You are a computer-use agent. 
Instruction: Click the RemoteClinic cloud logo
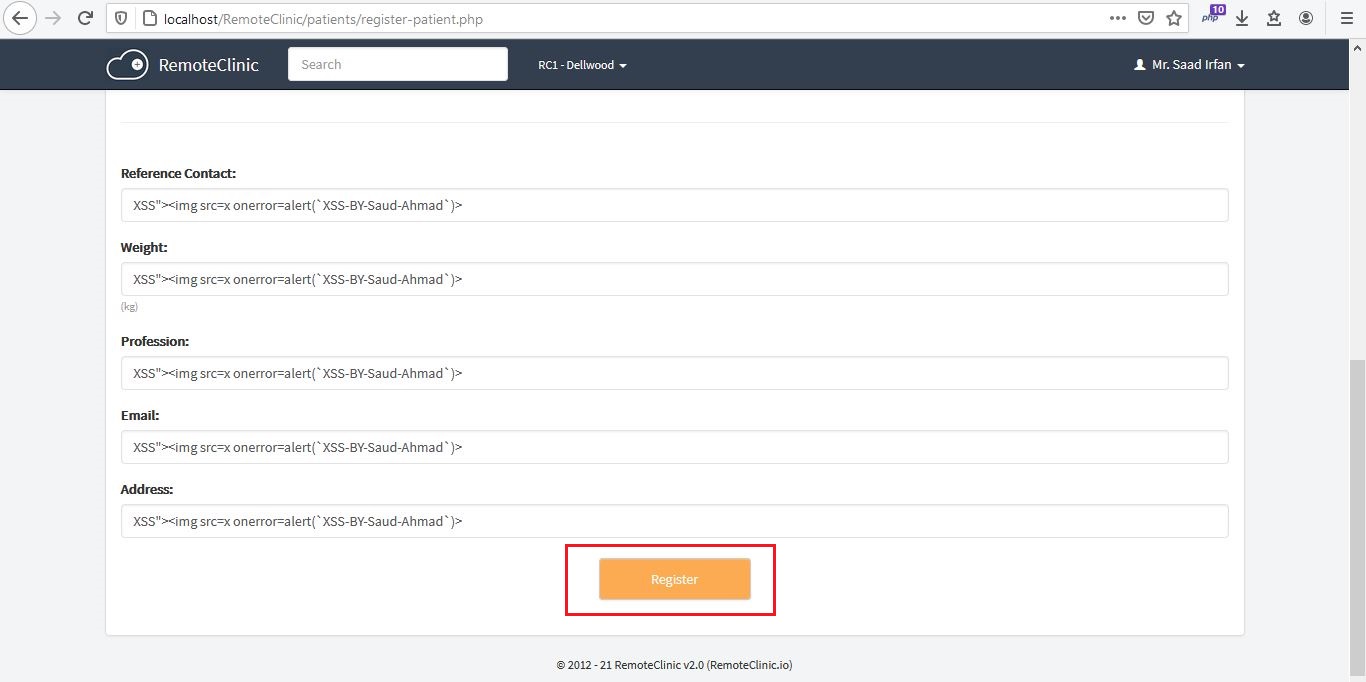point(127,65)
